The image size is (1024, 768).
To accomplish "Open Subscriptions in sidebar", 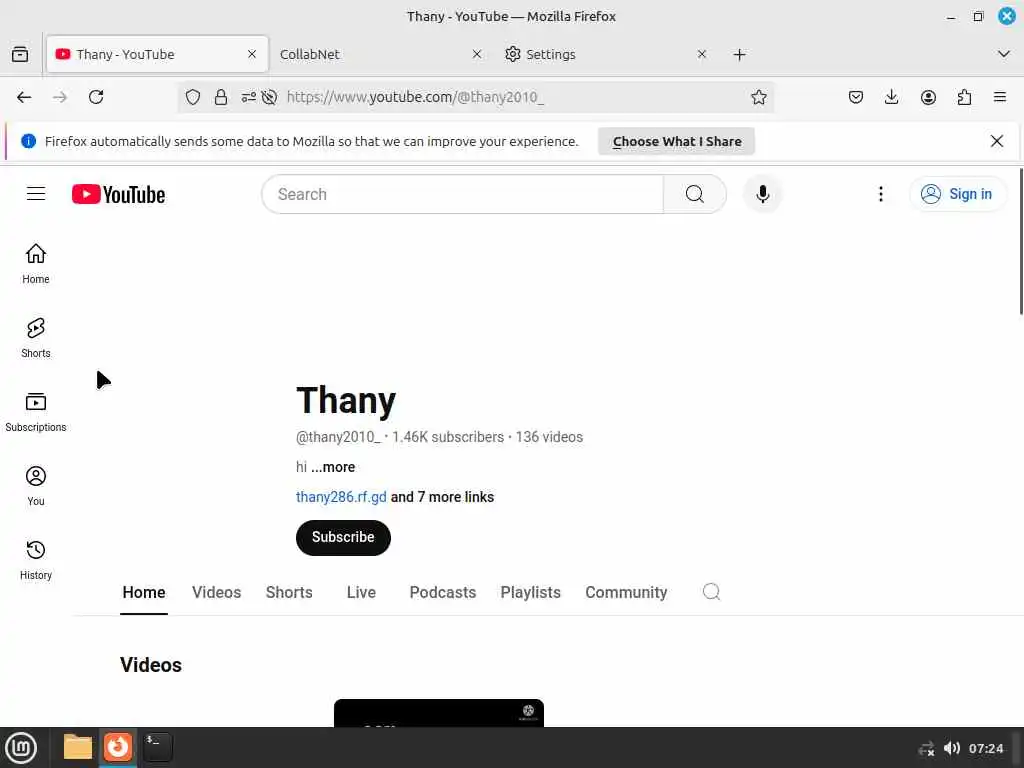I will [x=36, y=412].
